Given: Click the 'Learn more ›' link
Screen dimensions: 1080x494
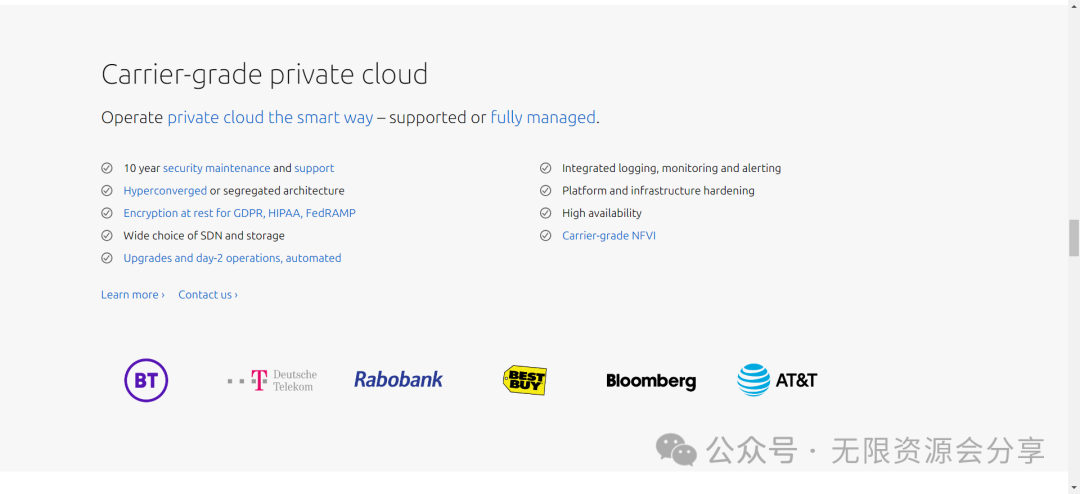Looking at the screenshot, I should click(133, 295).
